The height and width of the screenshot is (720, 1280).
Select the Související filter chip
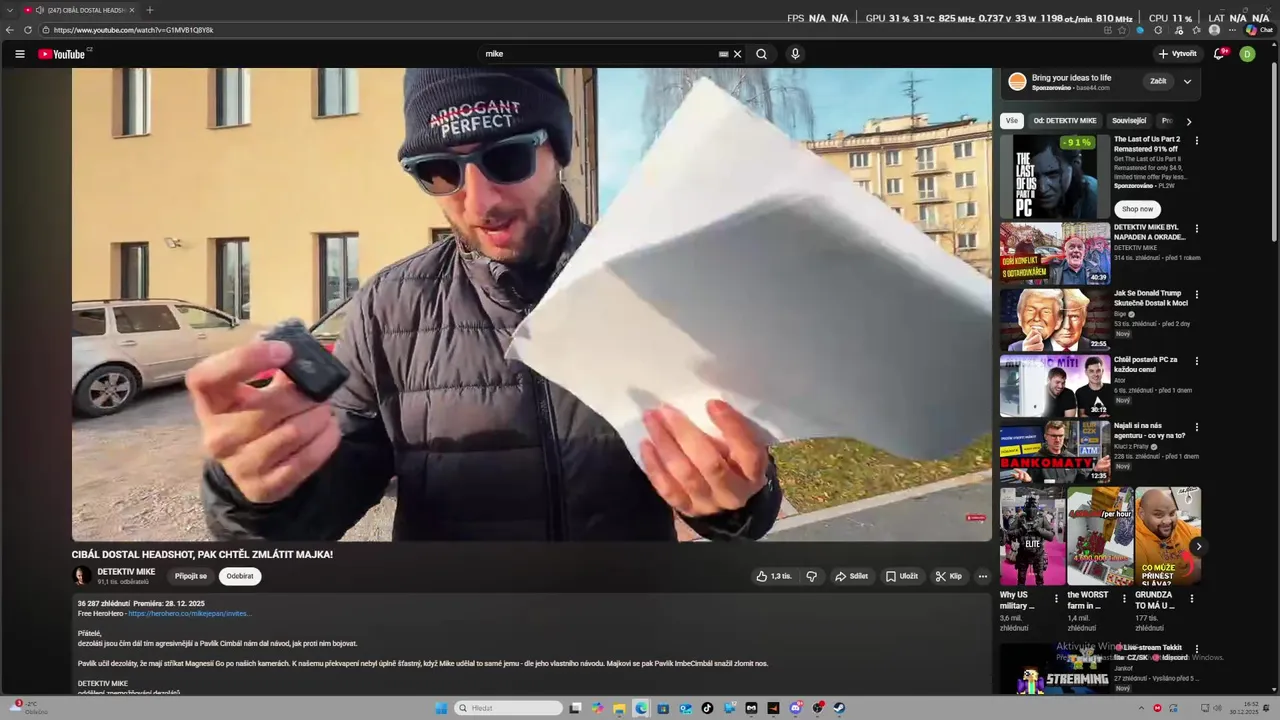[1129, 121]
